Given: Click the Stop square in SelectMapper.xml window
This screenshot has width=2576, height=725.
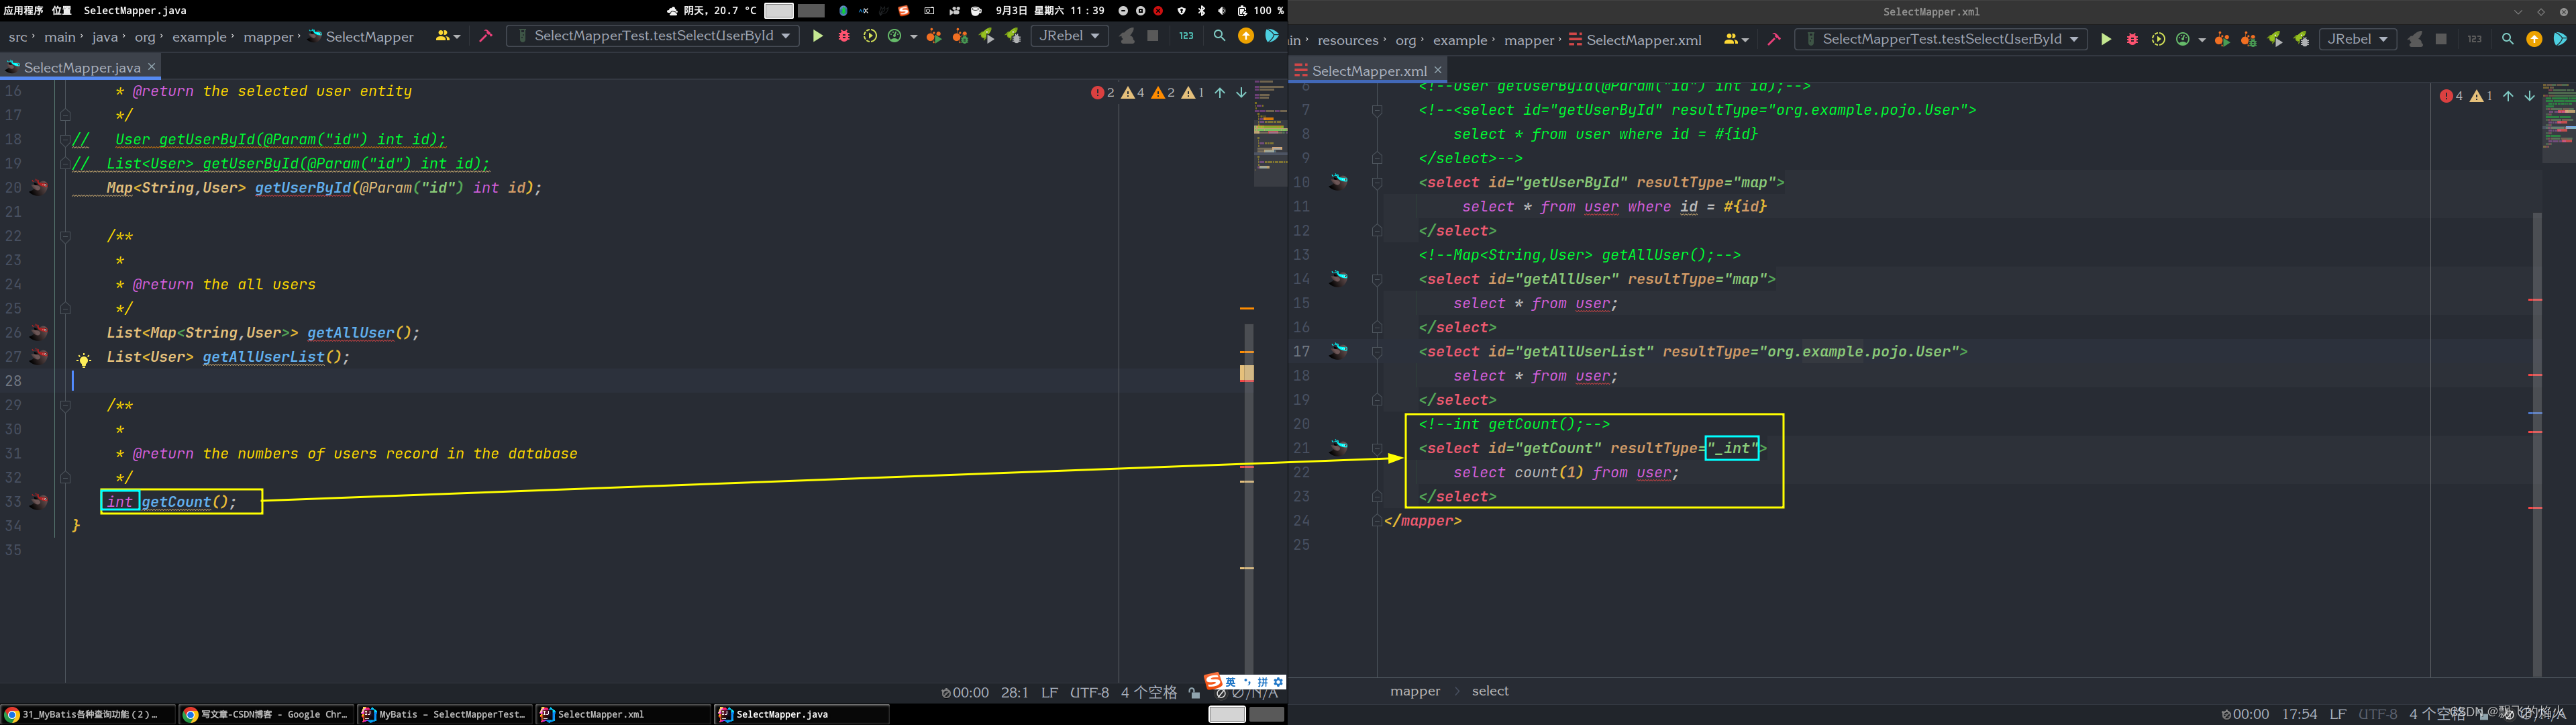Looking at the screenshot, I should point(2441,39).
